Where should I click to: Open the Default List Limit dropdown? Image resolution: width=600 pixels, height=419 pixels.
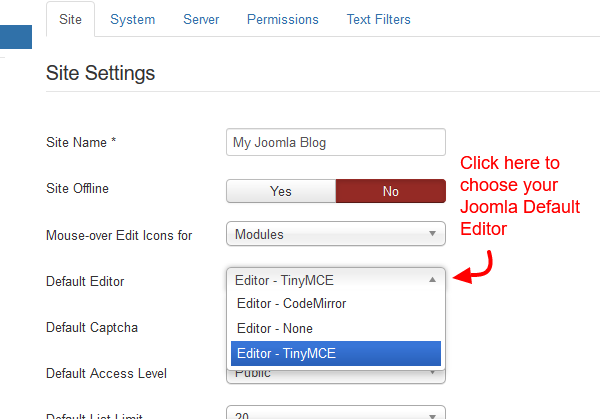coord(336,412)
